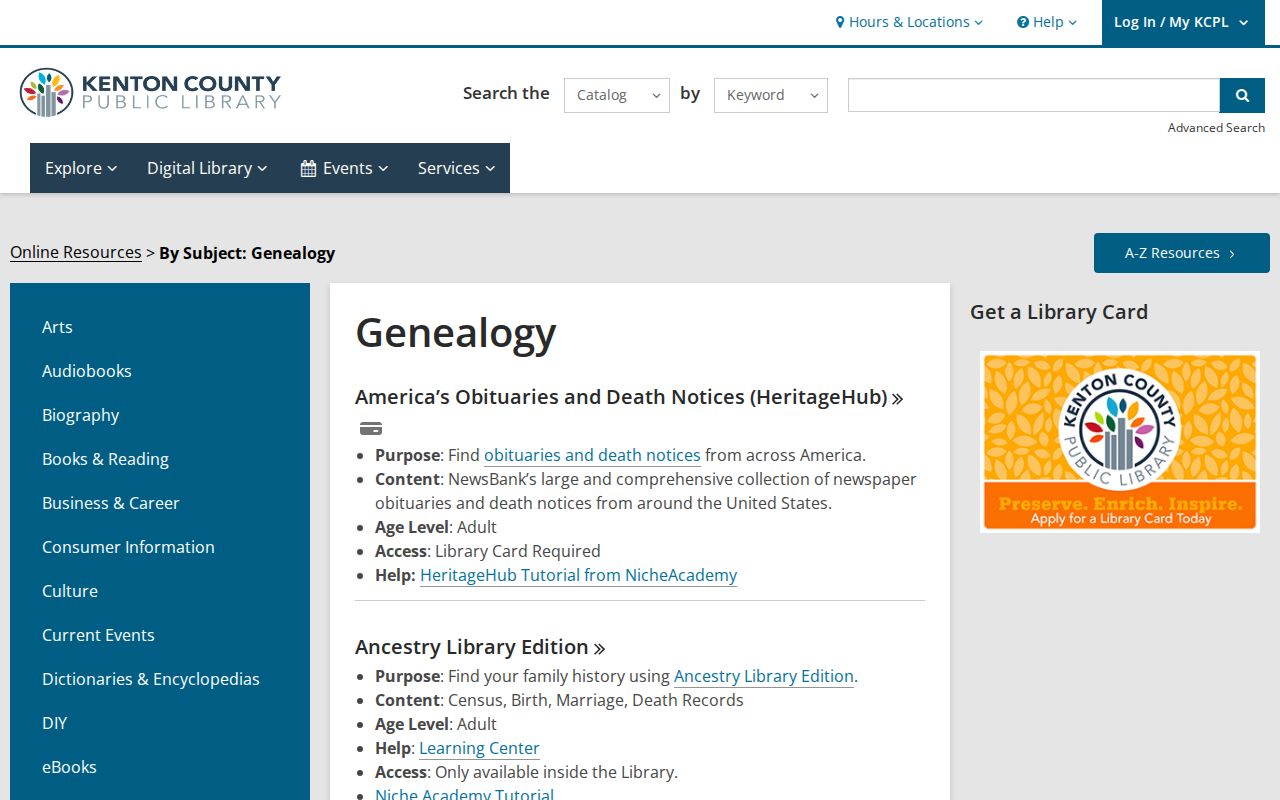Select eBooks subject in sidebar
Screen dimensions: 1280x800
tap(69, 767)
